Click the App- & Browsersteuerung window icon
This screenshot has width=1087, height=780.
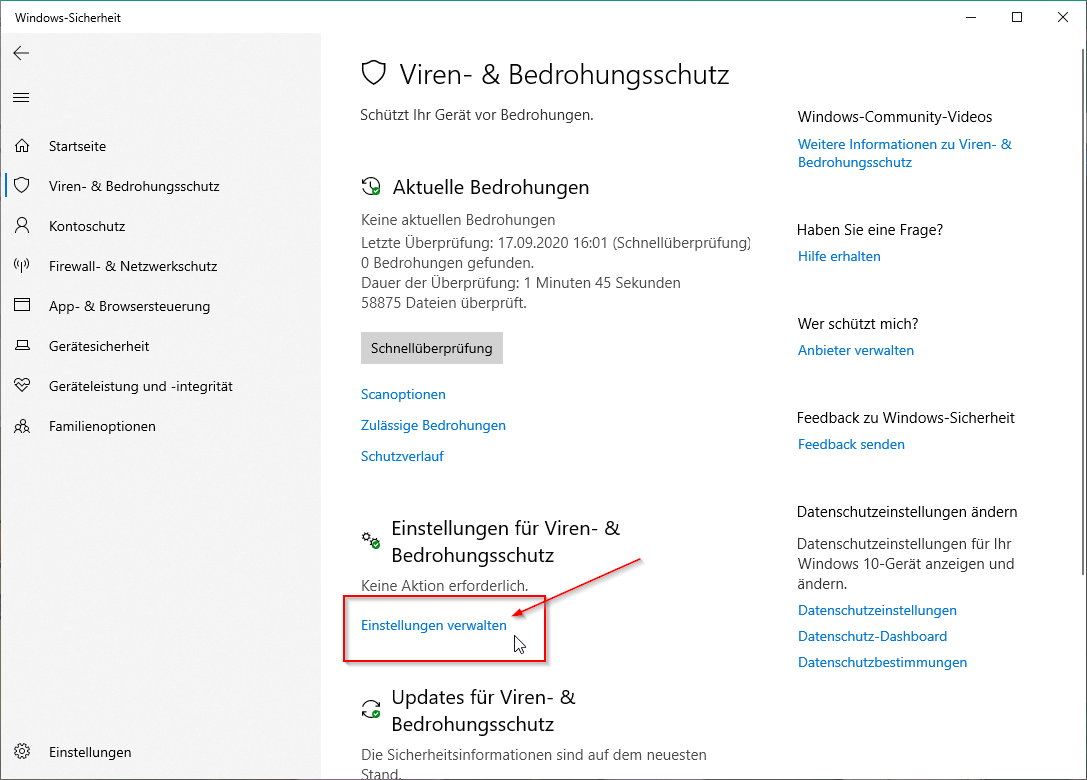pos(22,305)
